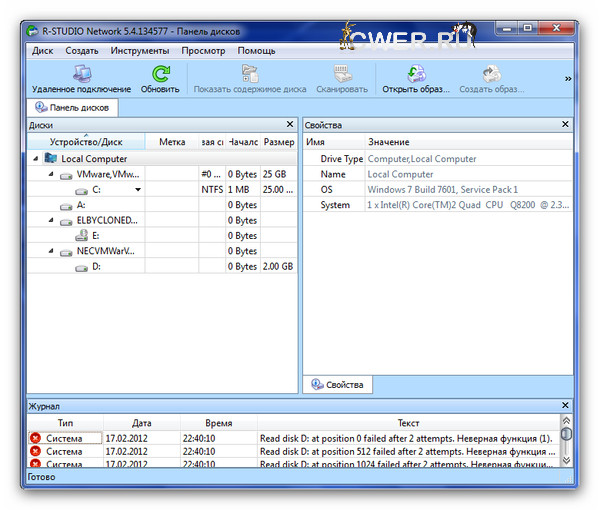Show hidden toolbar items via overflow chevron
The height and width of the screenshot is (510, 600).
[x=568, y=78]
